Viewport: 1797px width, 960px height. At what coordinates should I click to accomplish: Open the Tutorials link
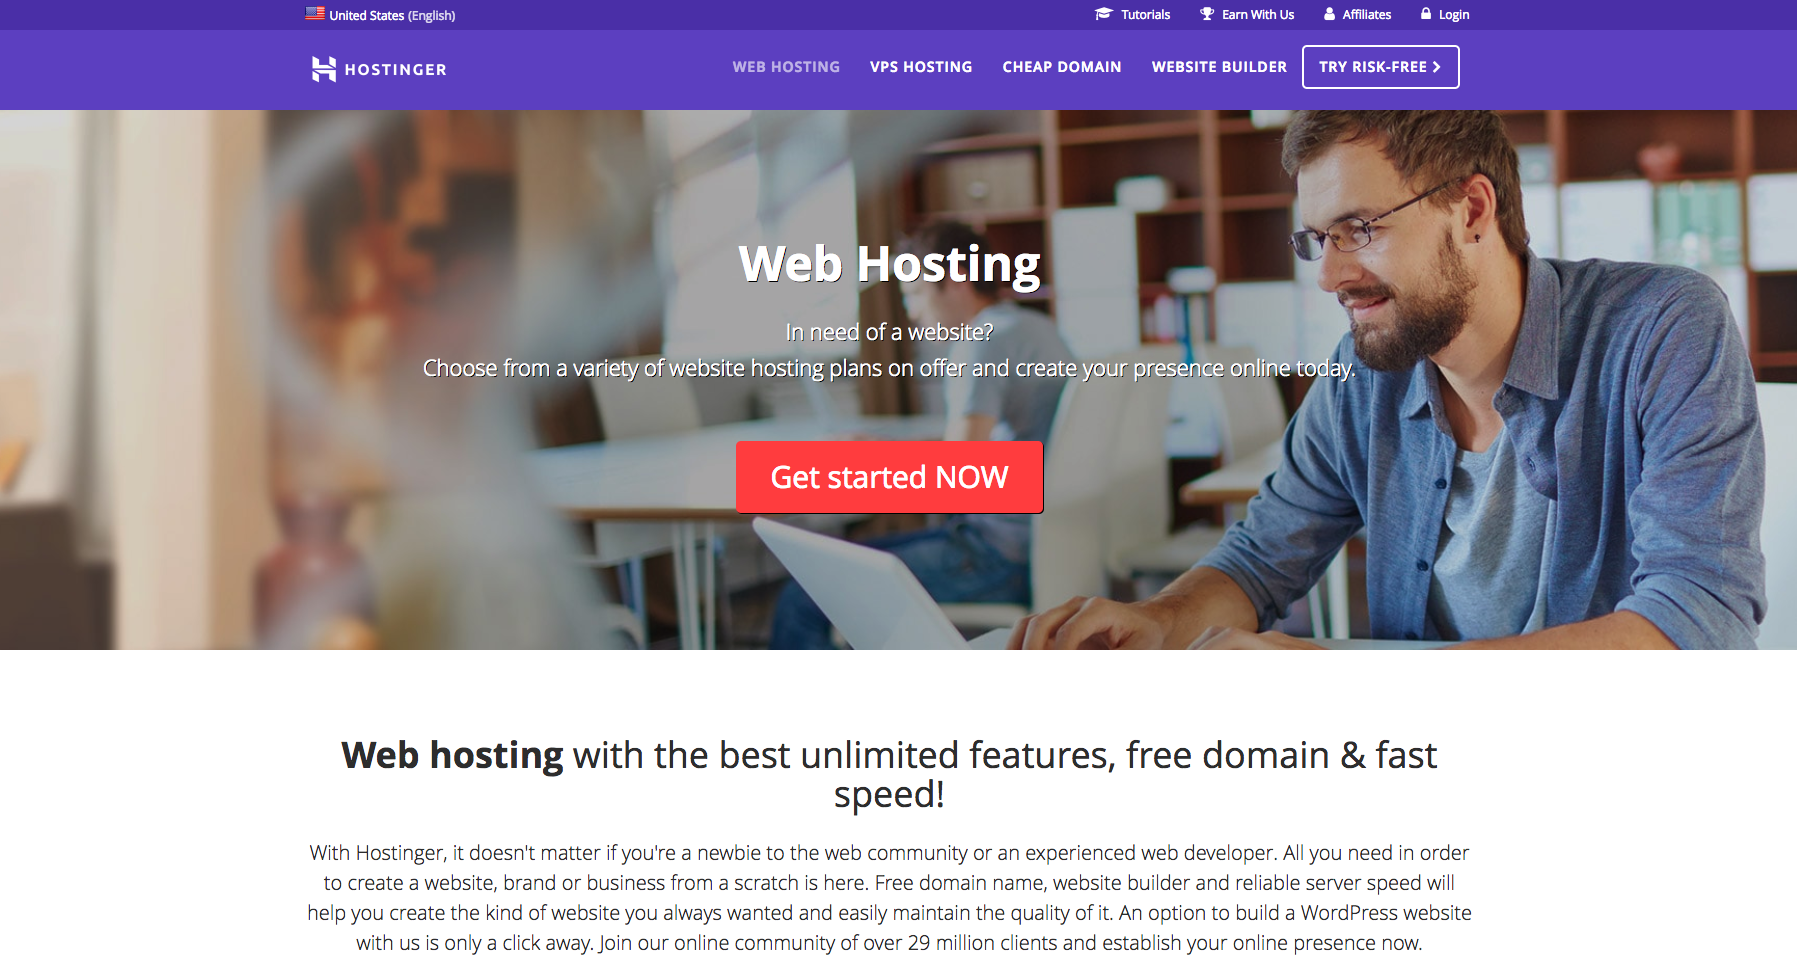click(x=1146, y=15)
